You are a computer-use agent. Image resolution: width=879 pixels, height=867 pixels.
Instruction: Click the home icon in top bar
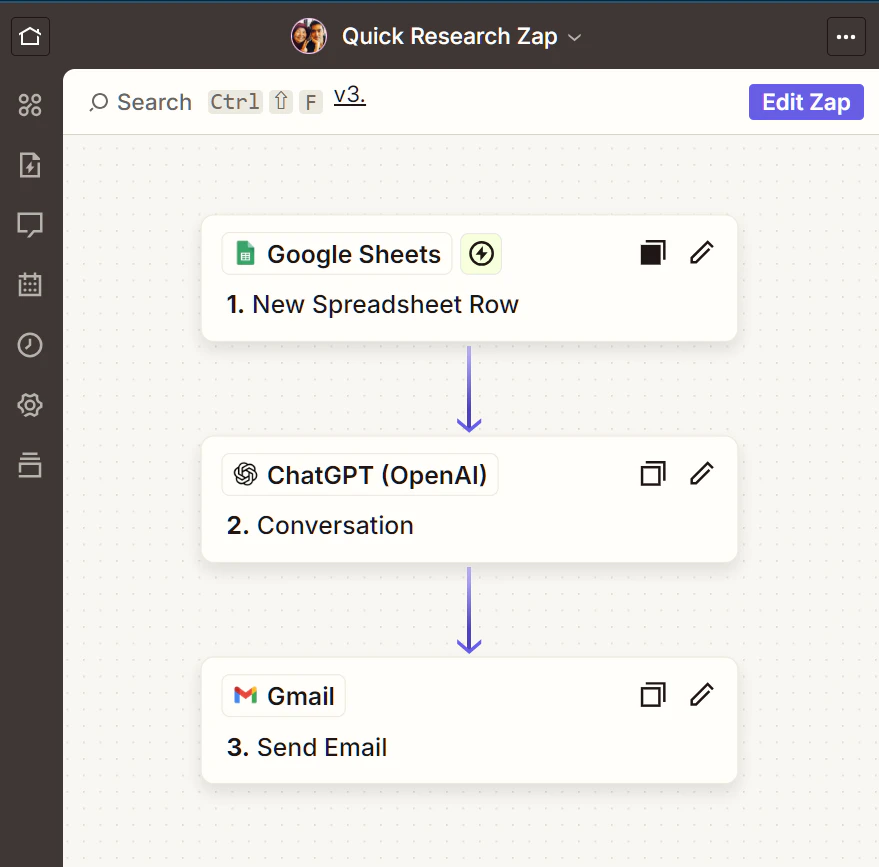pos(30,36)
